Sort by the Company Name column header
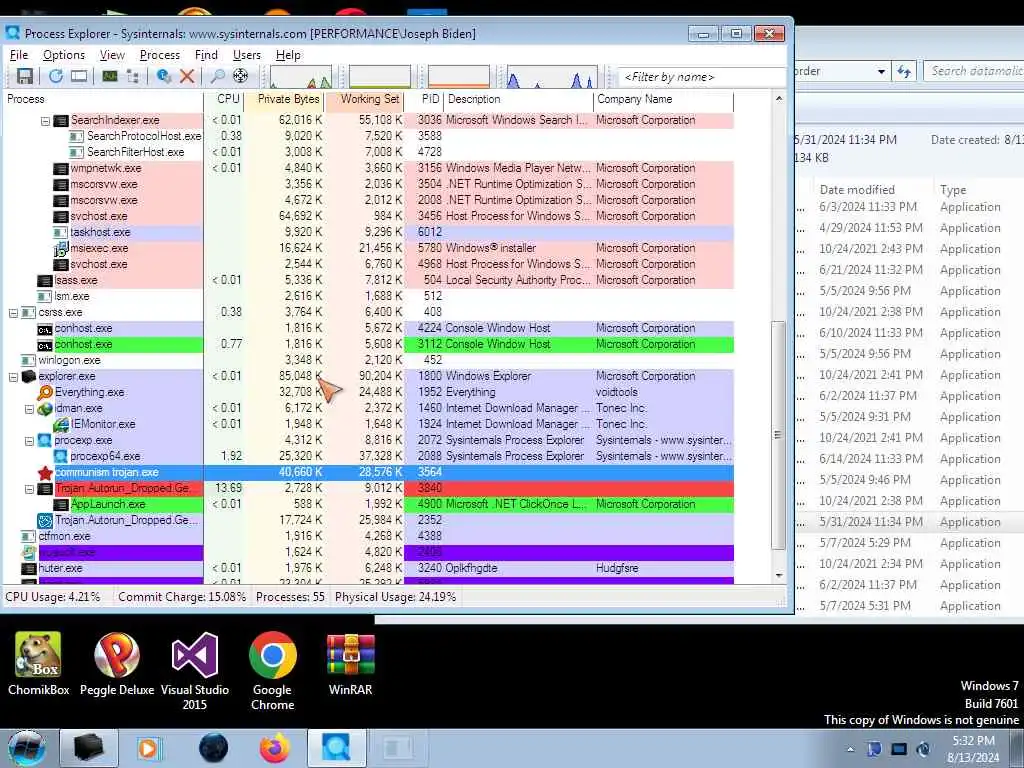Image resolution: width=1024 pixels, height=768 pixels. pyautogui.click(x=664, y=99)
